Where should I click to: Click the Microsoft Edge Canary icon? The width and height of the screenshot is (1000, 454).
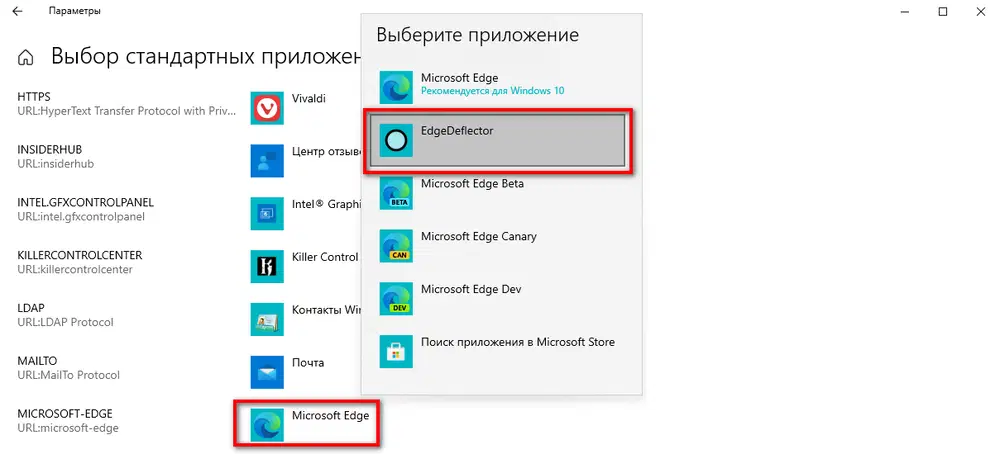click(396, 246)
